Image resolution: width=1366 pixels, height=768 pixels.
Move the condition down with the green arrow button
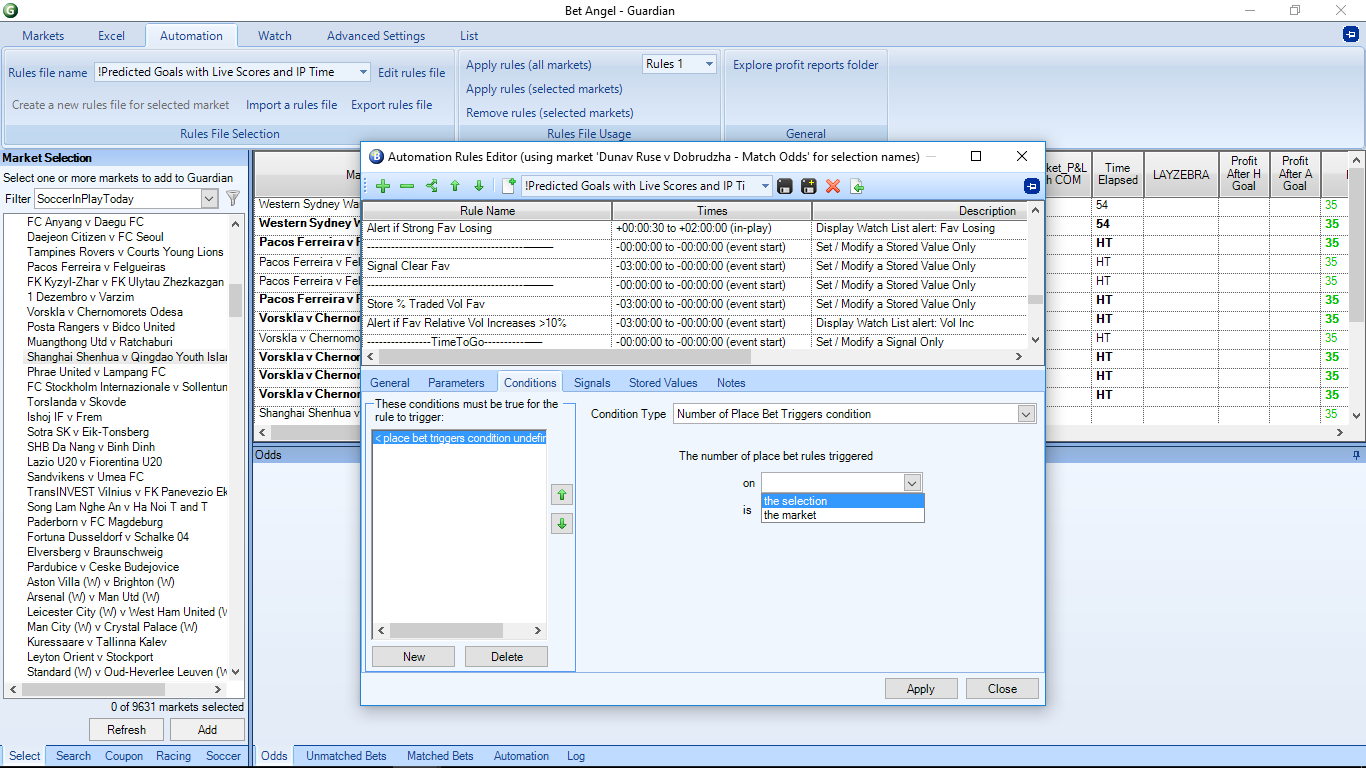click(x=562, y=523)
